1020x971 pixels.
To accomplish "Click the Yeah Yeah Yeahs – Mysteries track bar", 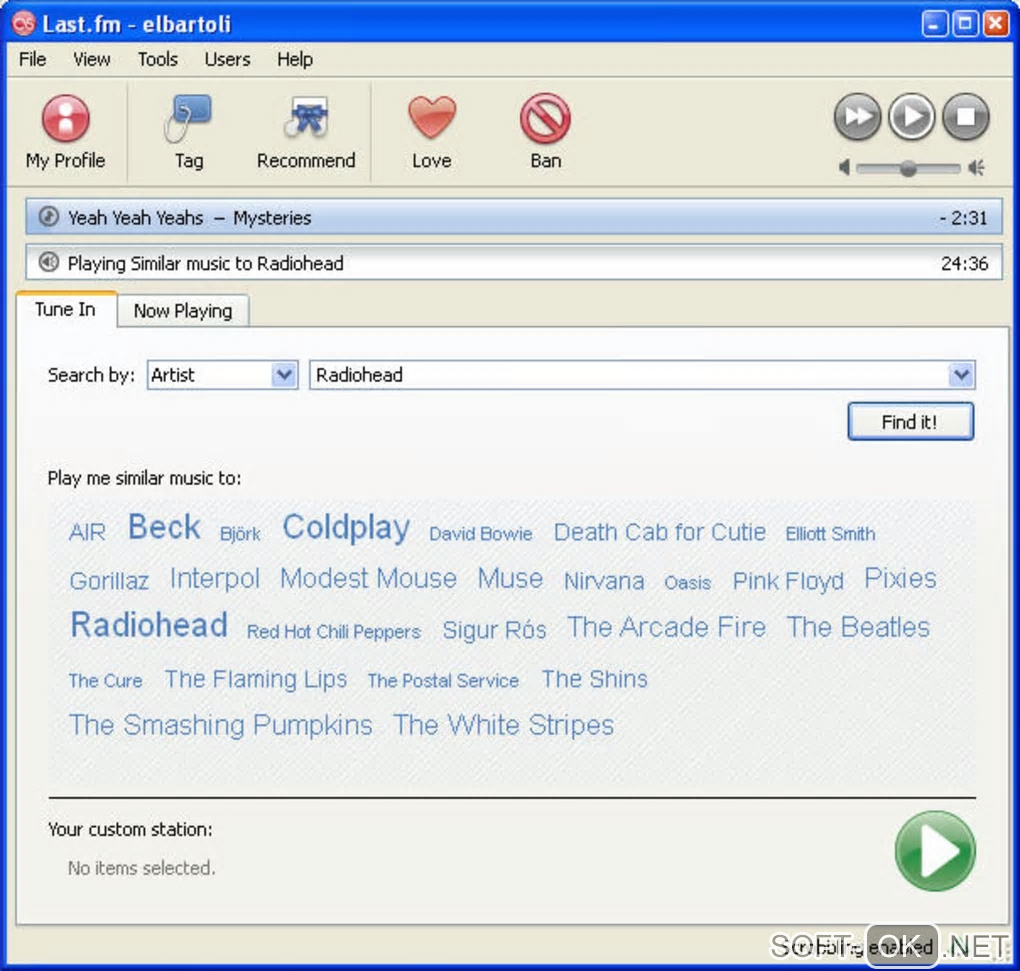I will click(514, 217).
